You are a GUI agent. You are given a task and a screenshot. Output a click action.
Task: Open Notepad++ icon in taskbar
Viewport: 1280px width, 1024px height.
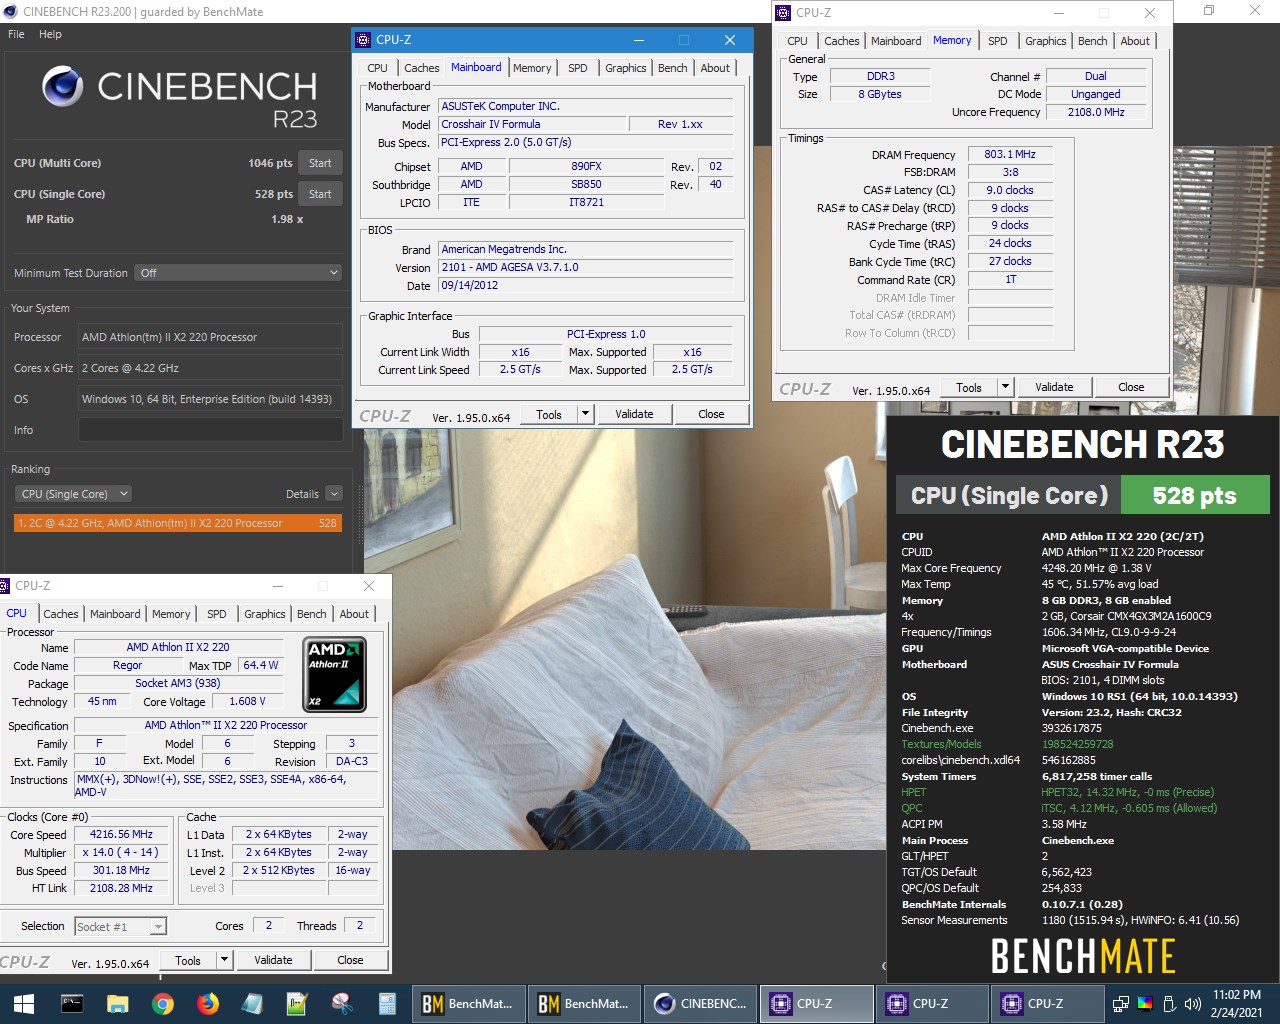click(297, 1003)
